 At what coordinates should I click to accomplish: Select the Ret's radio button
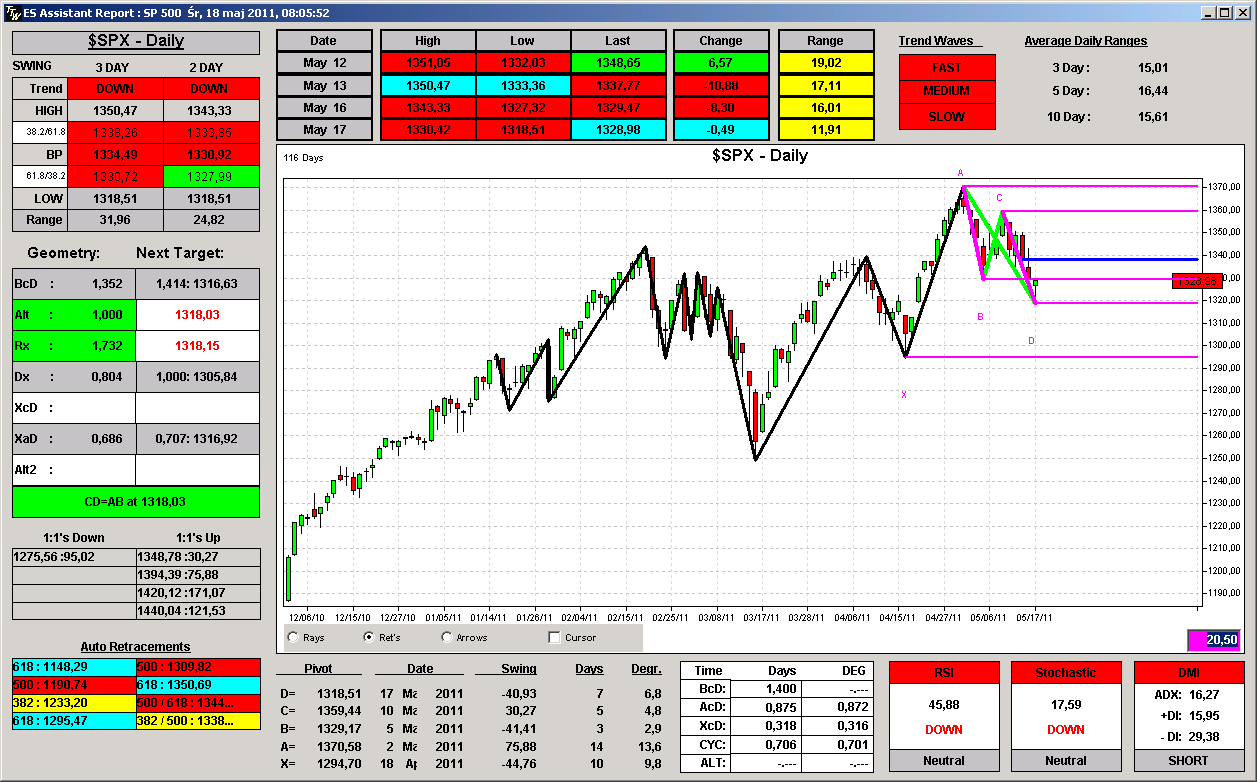369,637
